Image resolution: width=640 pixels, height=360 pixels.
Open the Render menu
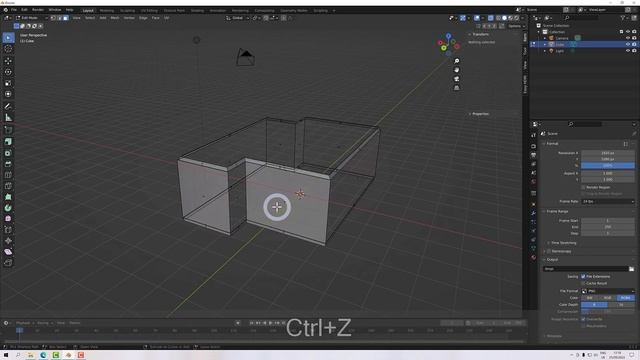coord(38,10)
